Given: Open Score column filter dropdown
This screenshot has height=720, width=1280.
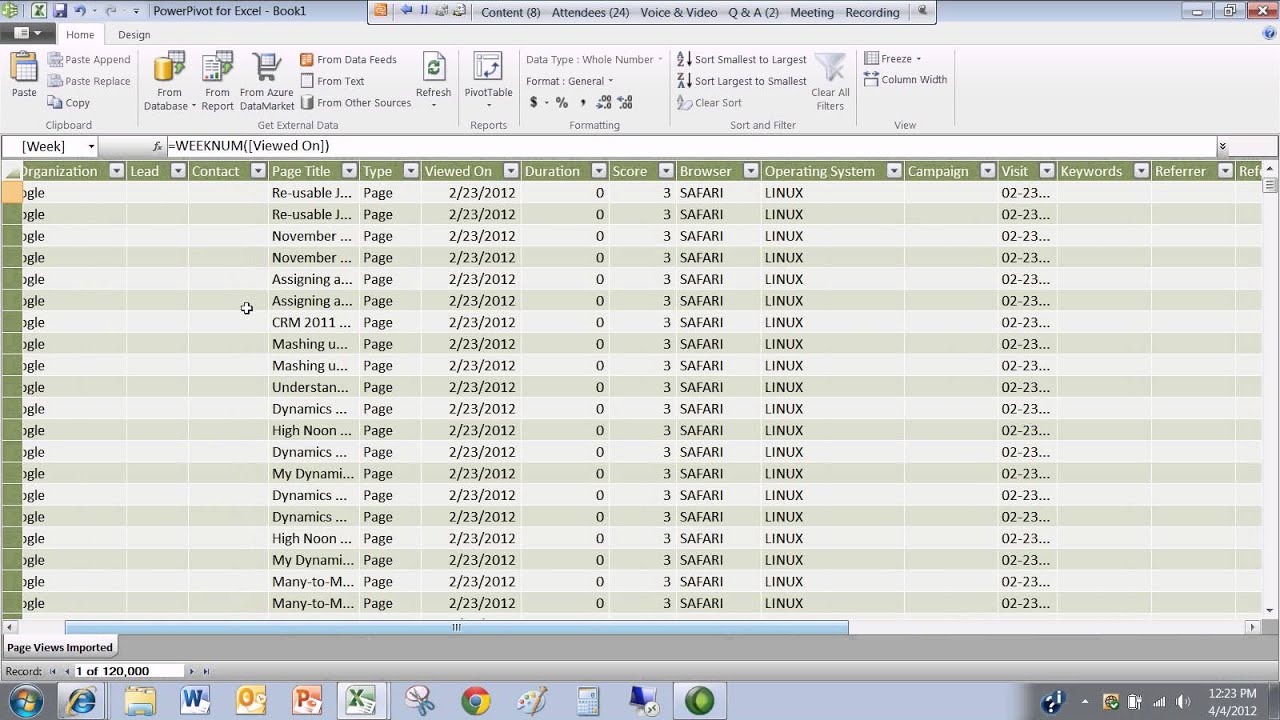Looking at the screenshot, I should [664, 171].
